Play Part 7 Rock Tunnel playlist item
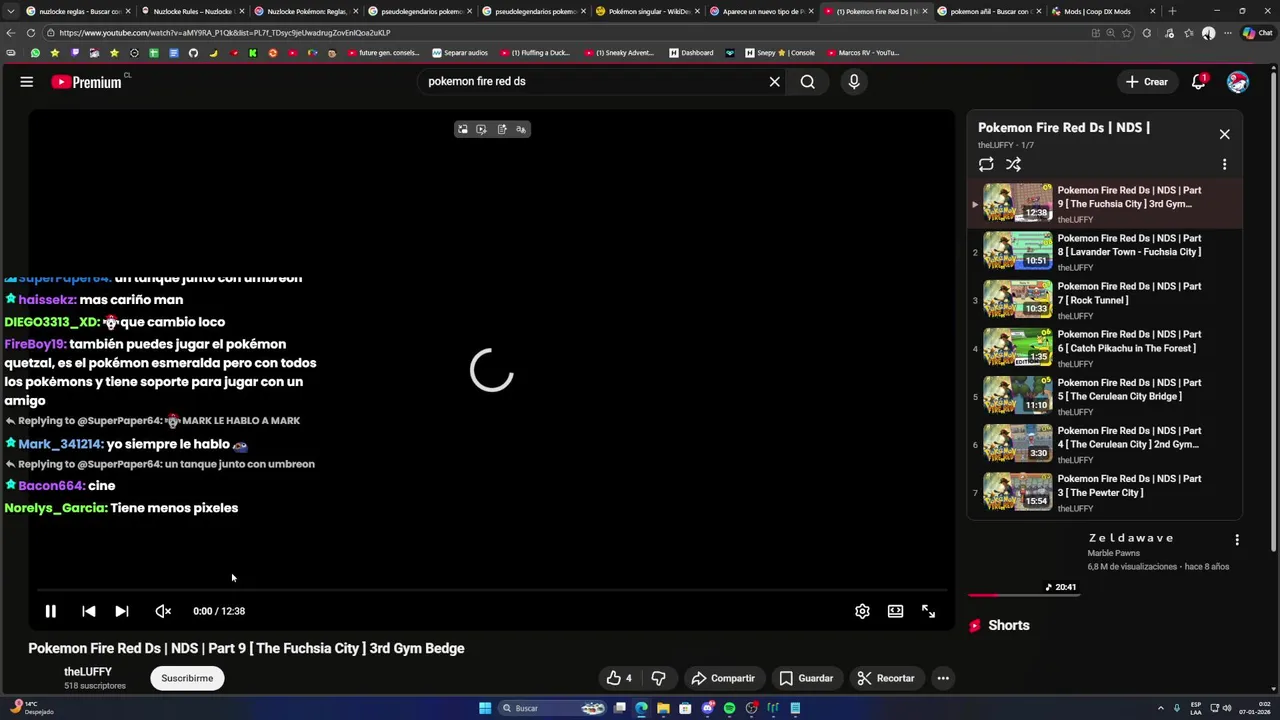Image resolution: width=1280 pixels, height=720 pixels. (1105, 300)
